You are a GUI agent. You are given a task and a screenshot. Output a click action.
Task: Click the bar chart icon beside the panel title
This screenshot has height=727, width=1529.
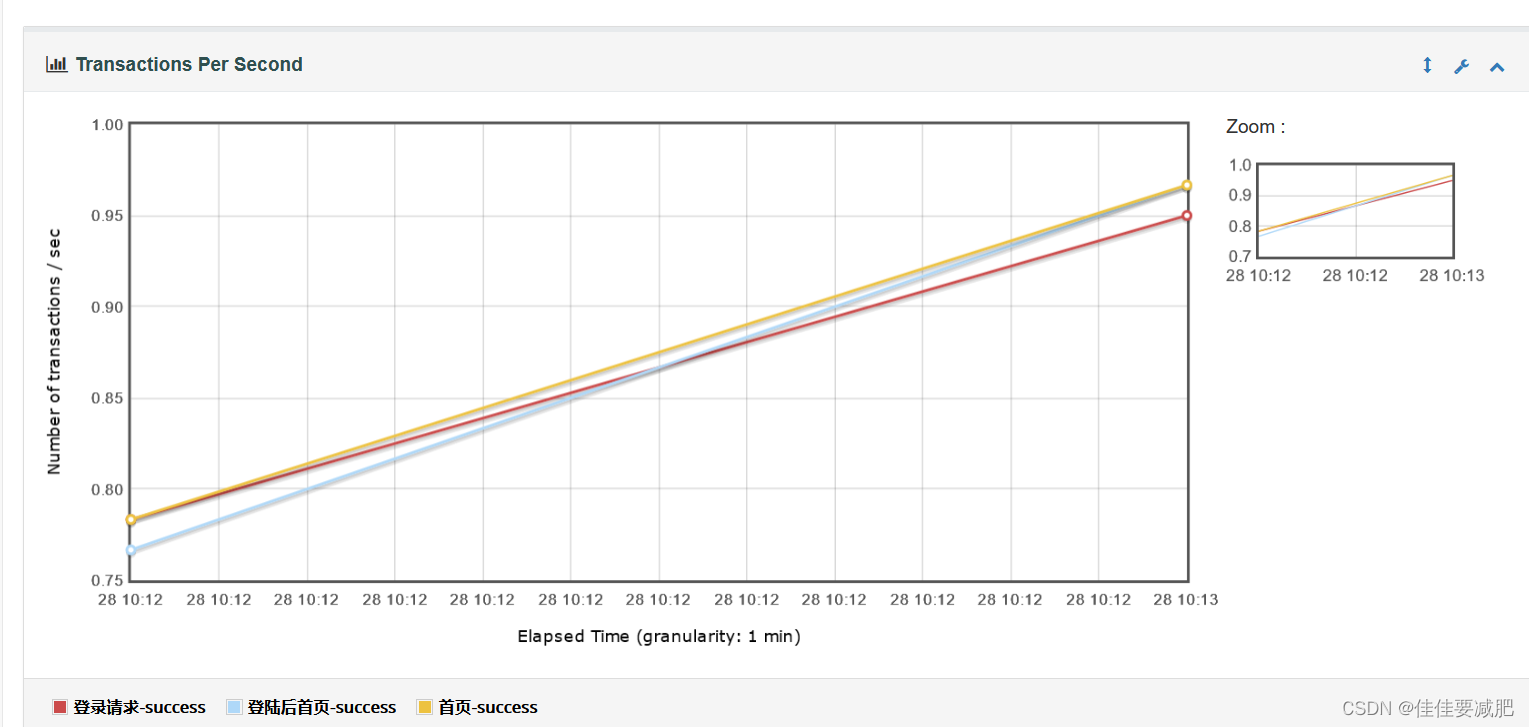[x=56, y=64]
